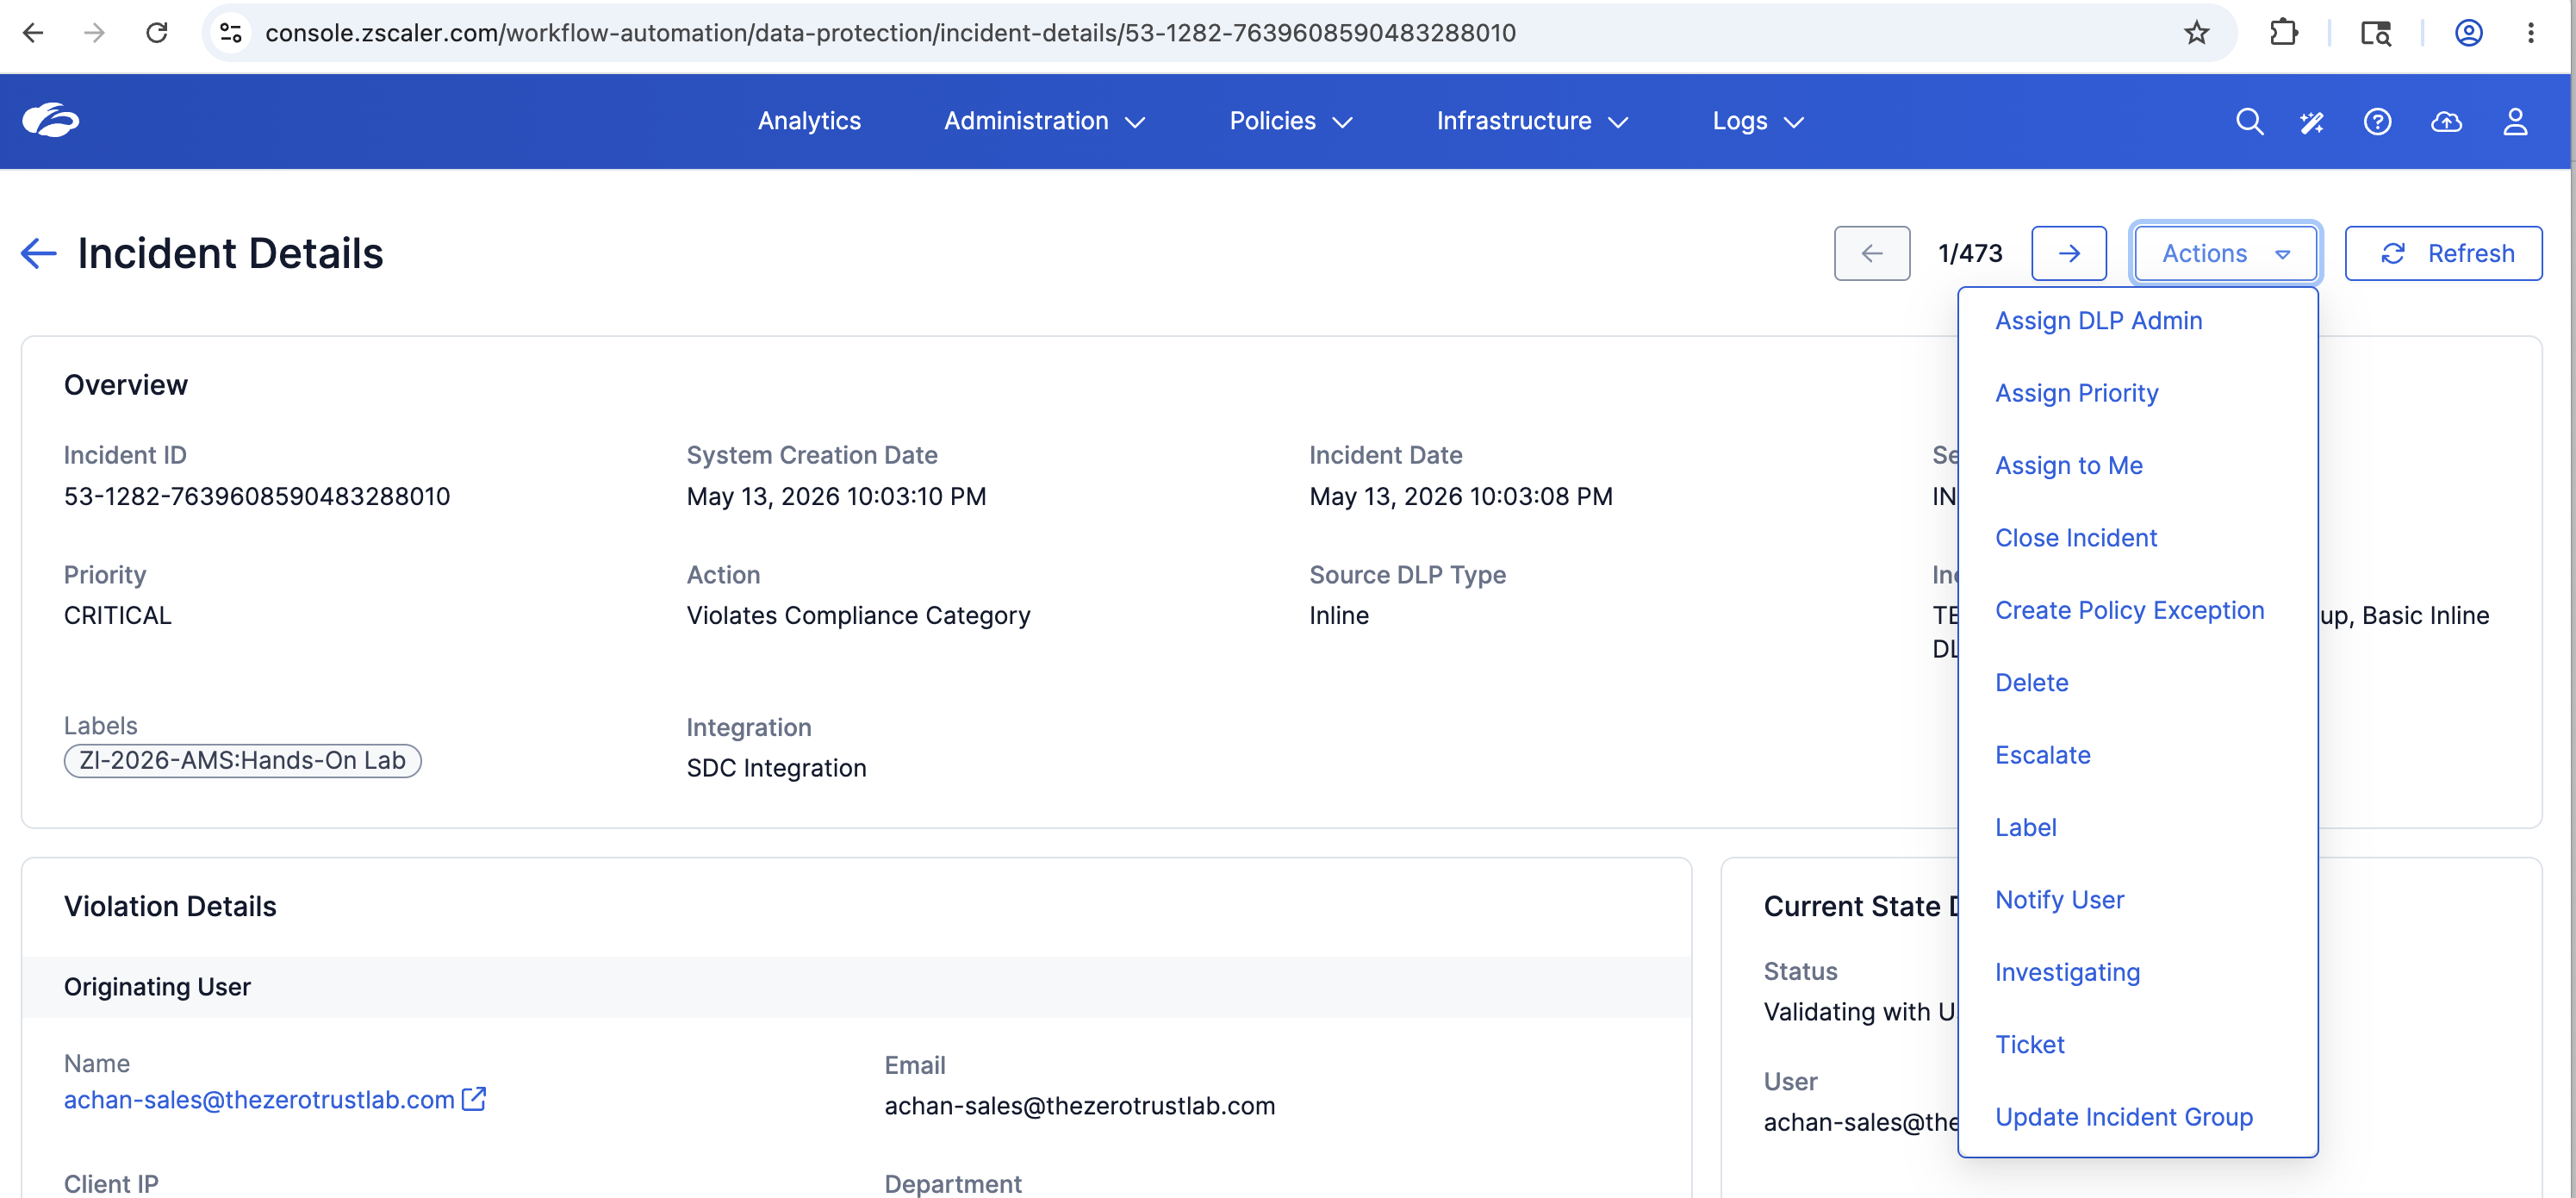Click the Refresh button
The width and height of the screenshot is (2576, 1198).
tap(2443, 253)
